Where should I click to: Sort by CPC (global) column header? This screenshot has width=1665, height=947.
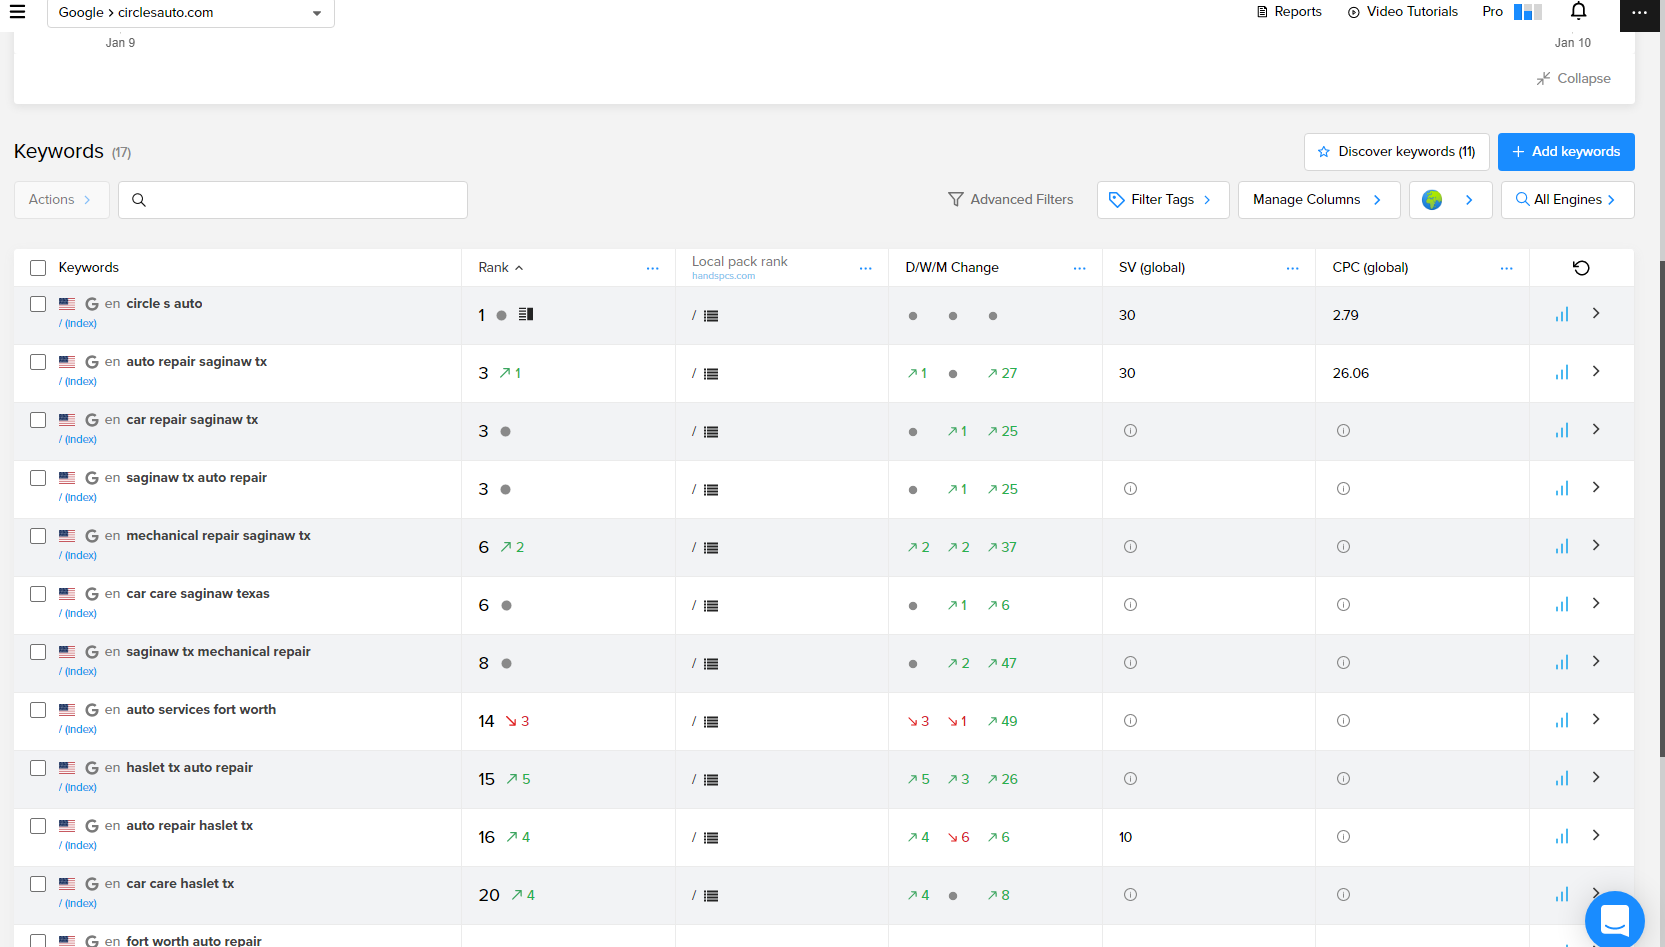pyautogui.click(x=1370, y=268)
